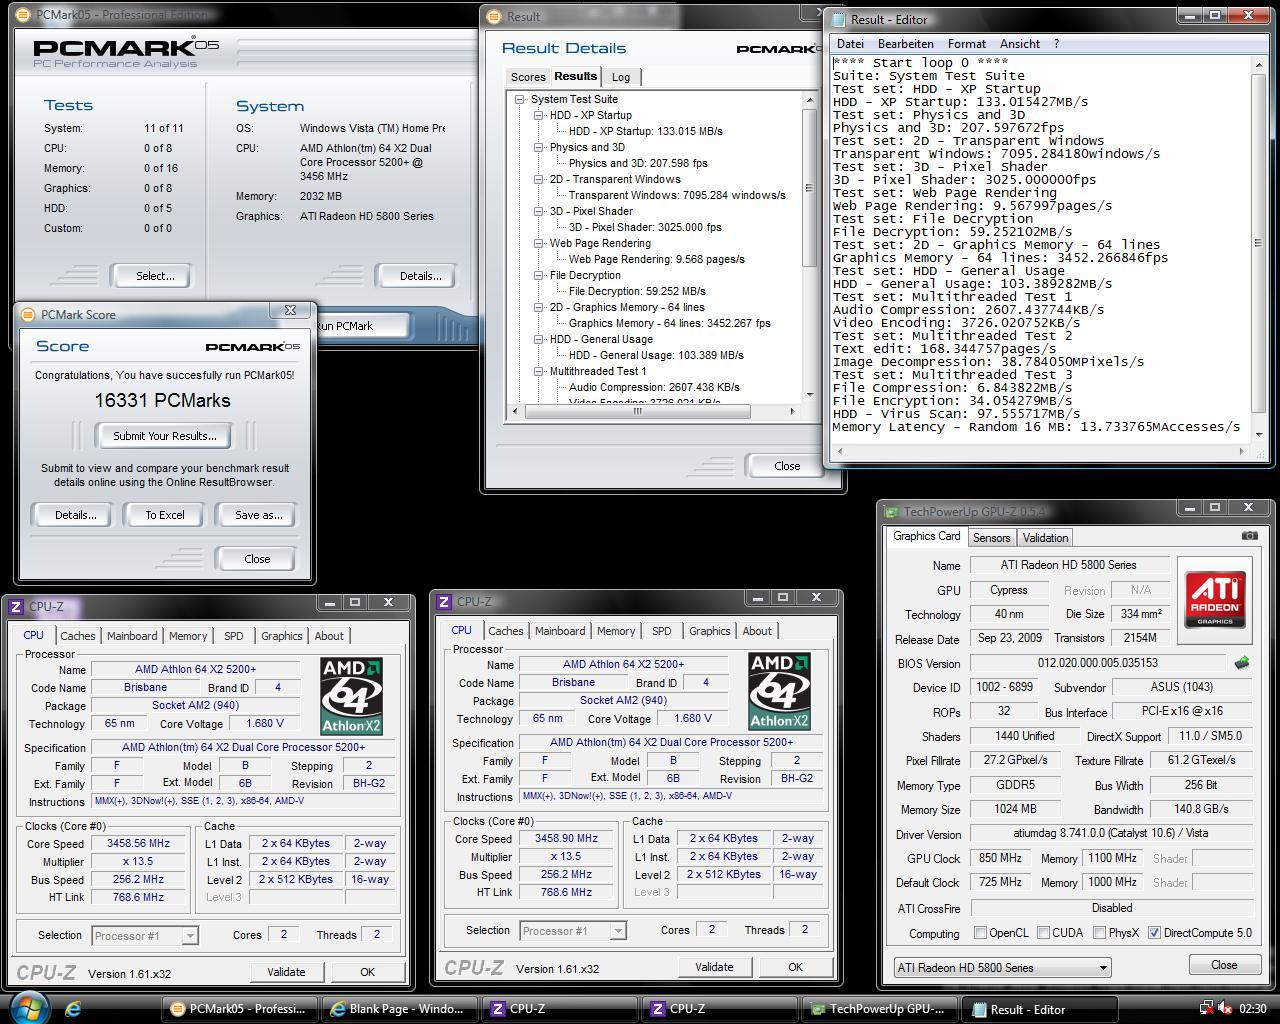Open the GPU selection dropdown in GPU-Z
Viewport: 1280px width, 1024px height.
[x=1002, y=968]
